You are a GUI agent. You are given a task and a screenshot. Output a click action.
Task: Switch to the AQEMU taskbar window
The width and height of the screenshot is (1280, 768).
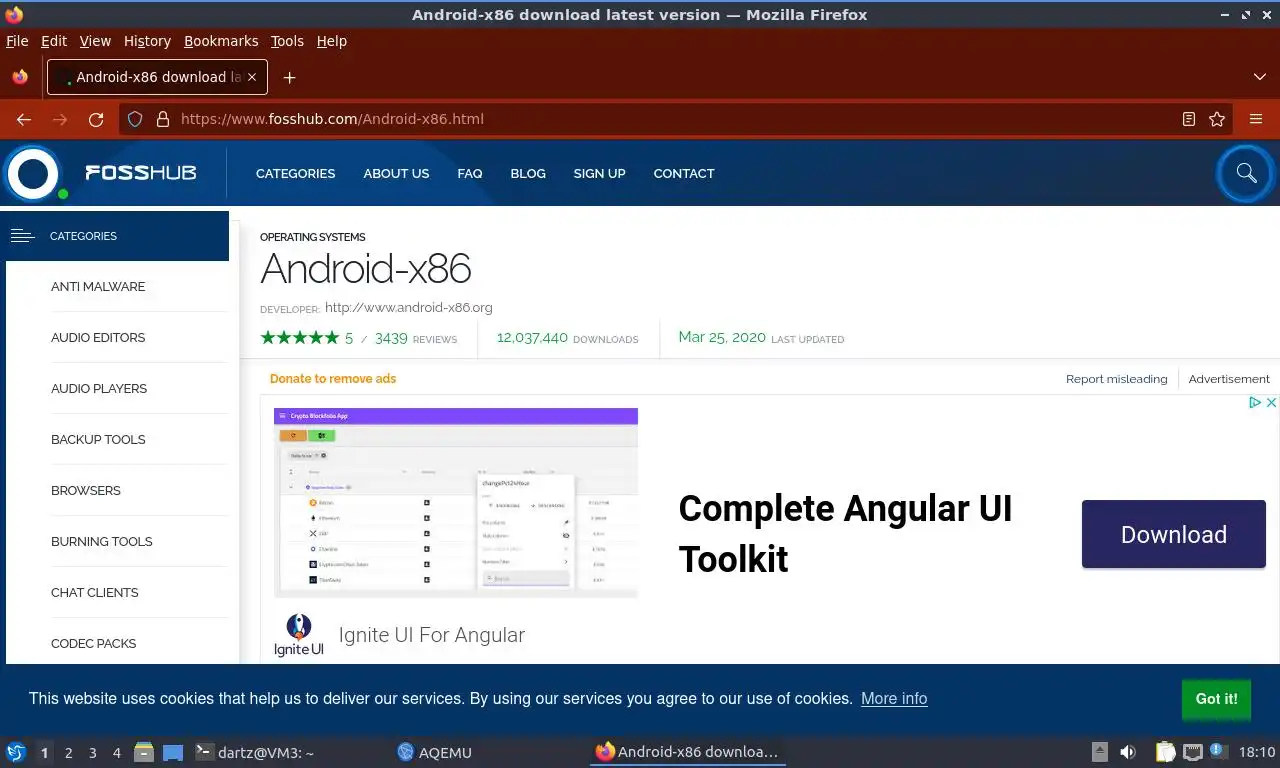tap(434, 752)
